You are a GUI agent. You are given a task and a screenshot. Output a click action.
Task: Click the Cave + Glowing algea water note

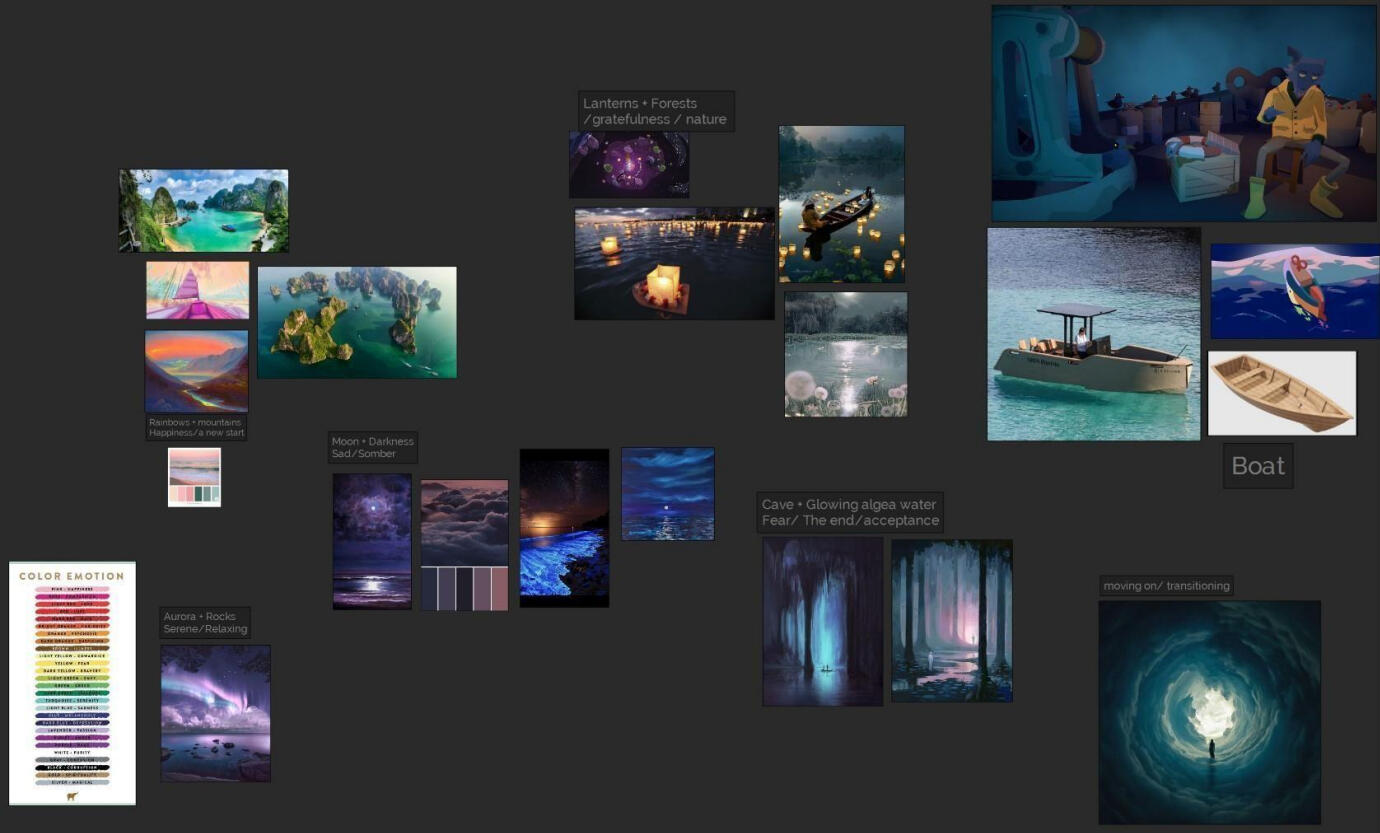click(849, 511)
